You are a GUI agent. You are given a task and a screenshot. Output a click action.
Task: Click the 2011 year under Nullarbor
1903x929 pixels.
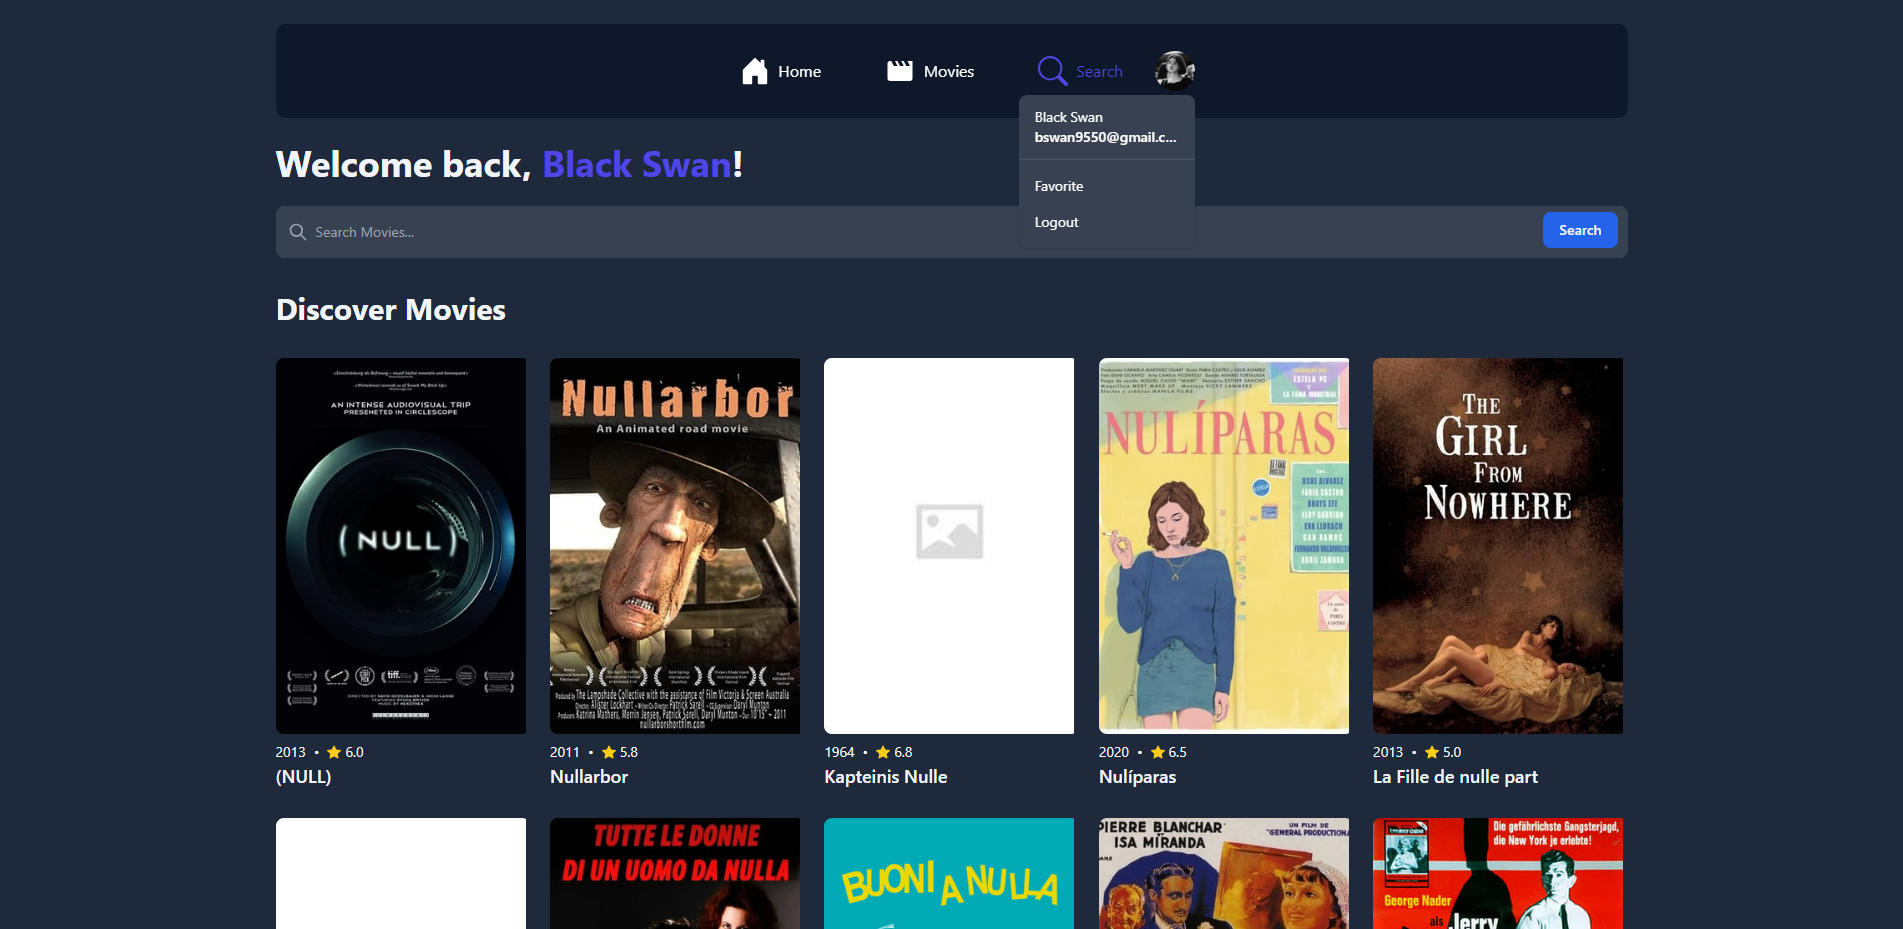click(565, 752)
